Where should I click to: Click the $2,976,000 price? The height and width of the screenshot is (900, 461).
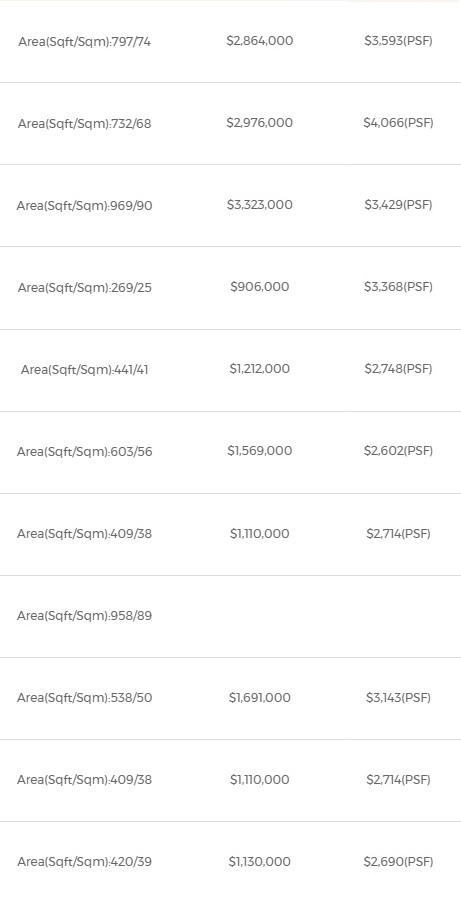click(259, 123)
